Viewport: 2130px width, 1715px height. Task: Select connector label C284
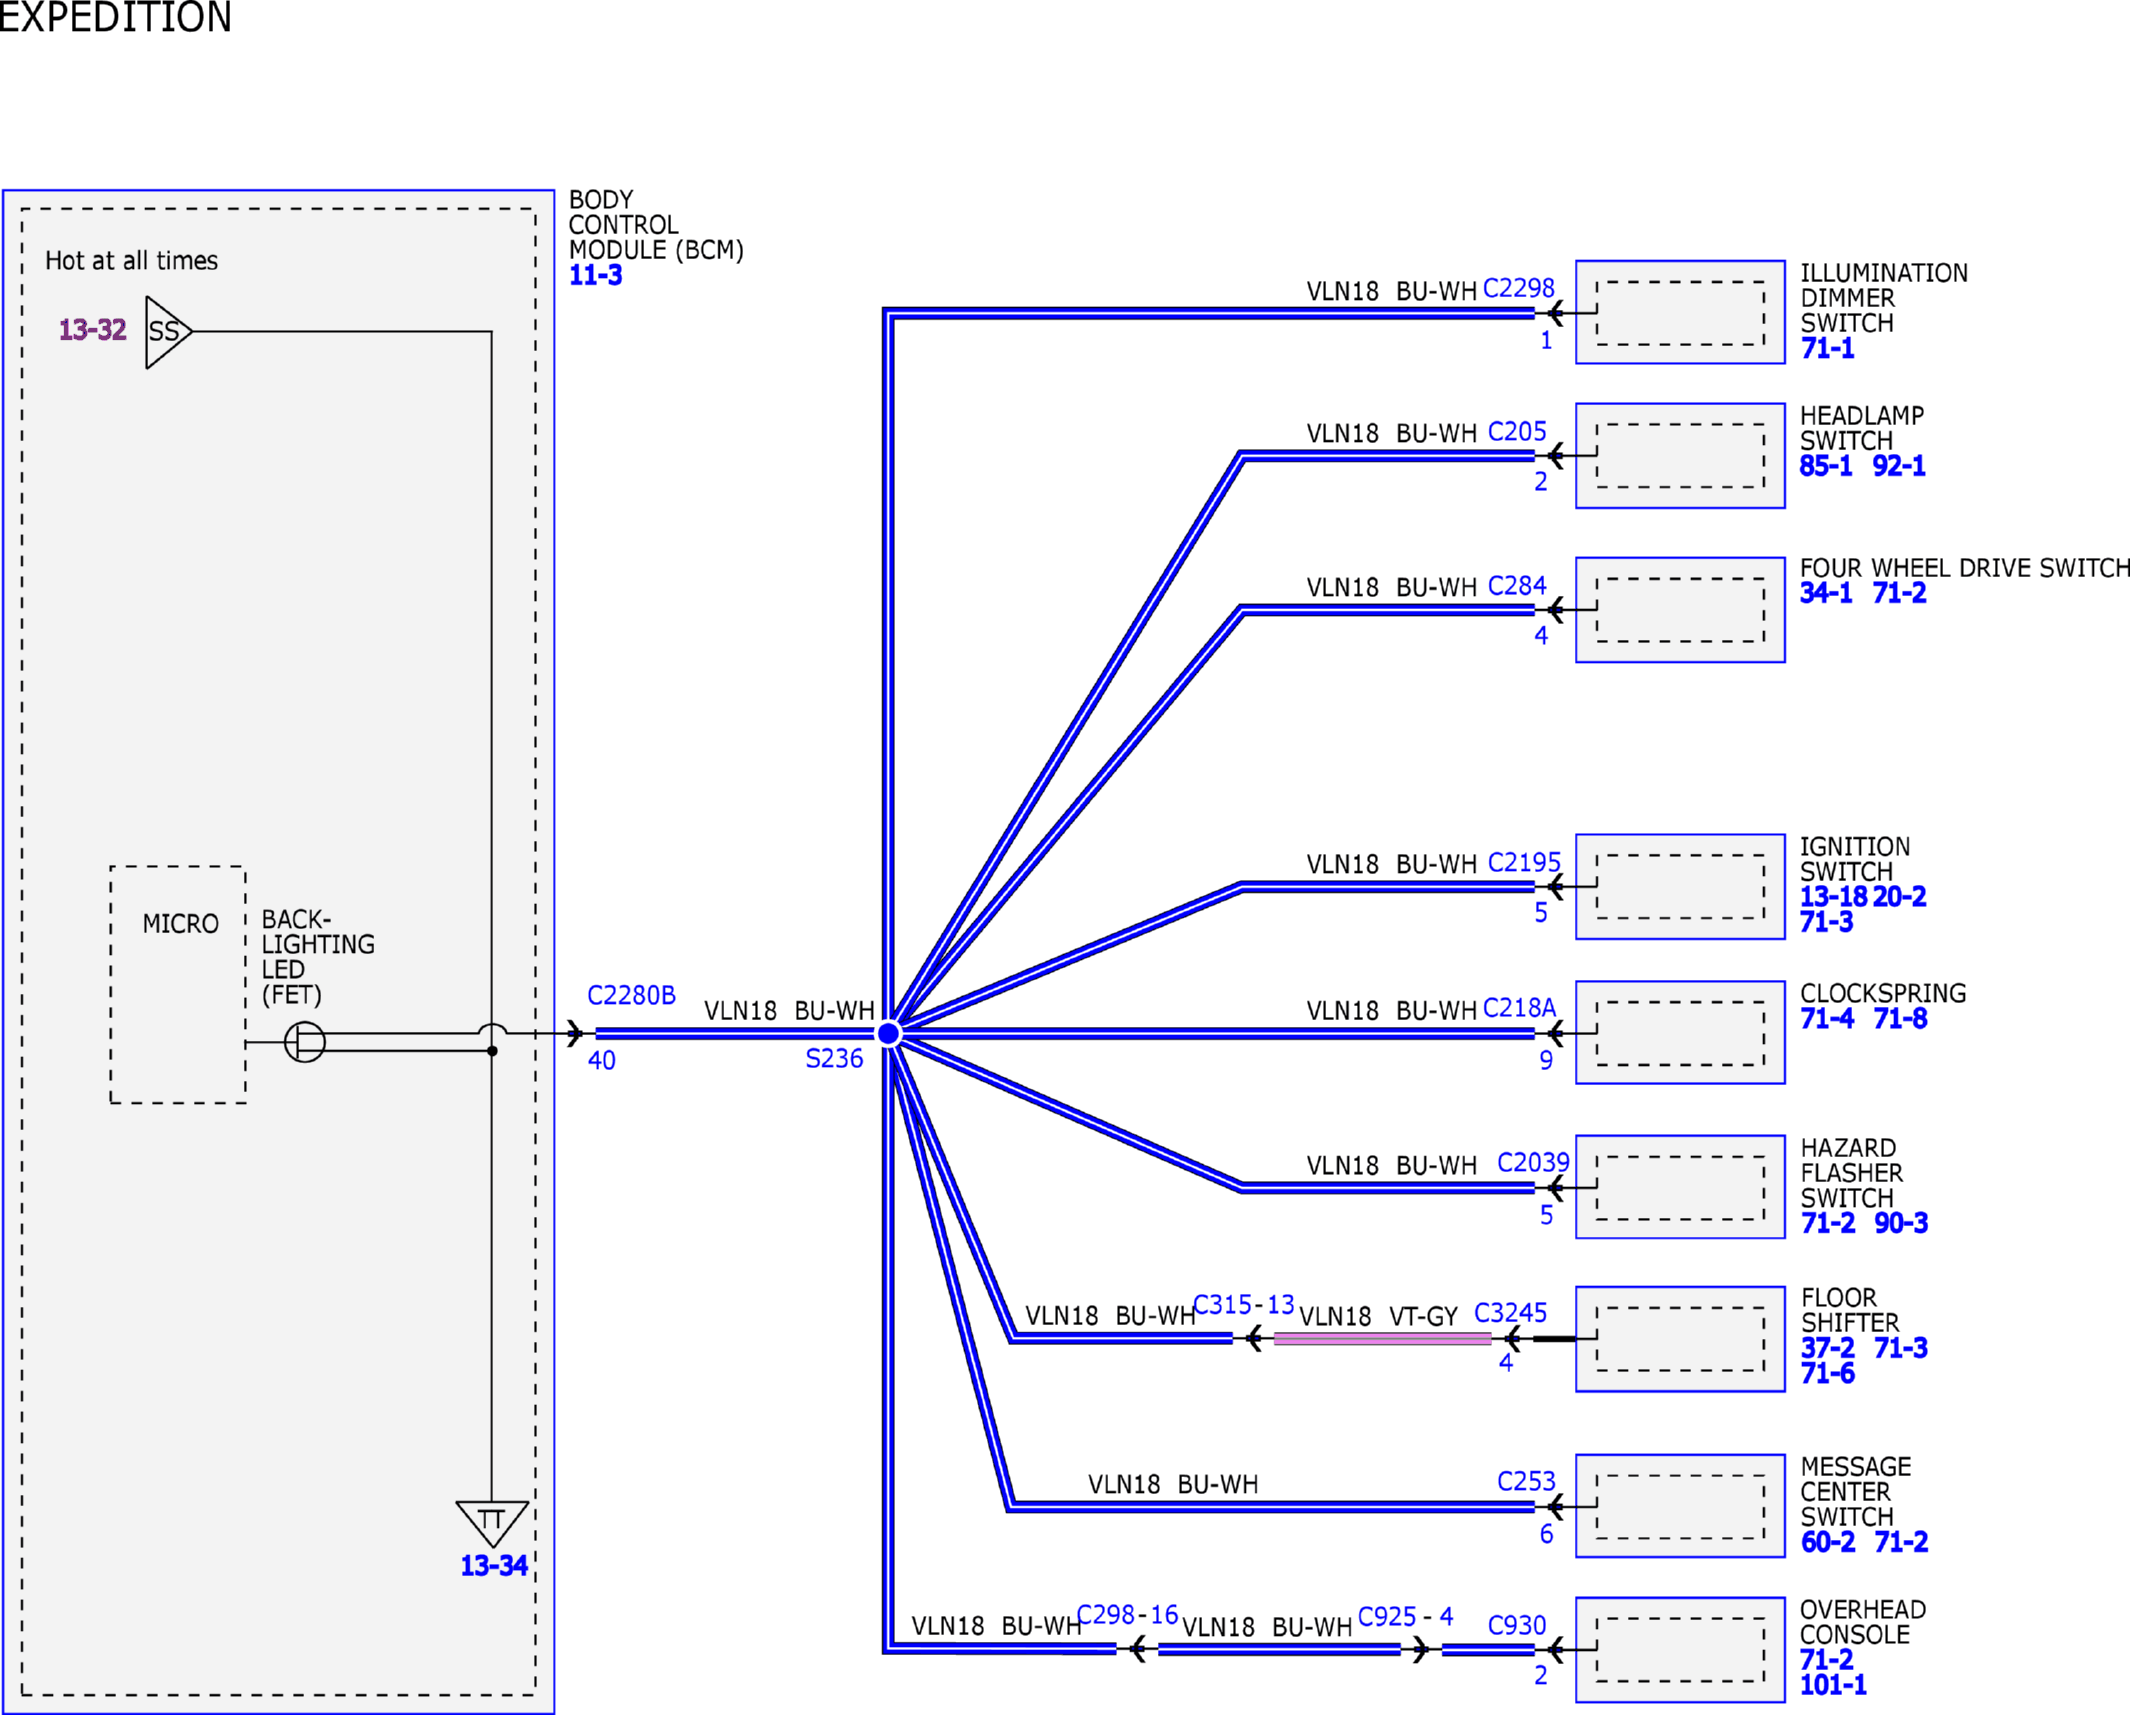pos(1517,586)
